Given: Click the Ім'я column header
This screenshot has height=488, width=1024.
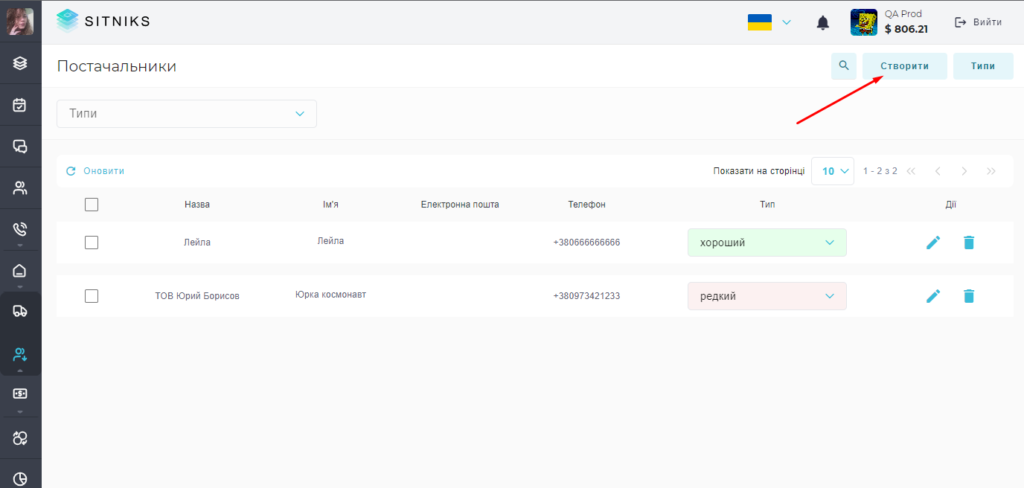Looking at the screenshot, I should [x=330, y=204].
